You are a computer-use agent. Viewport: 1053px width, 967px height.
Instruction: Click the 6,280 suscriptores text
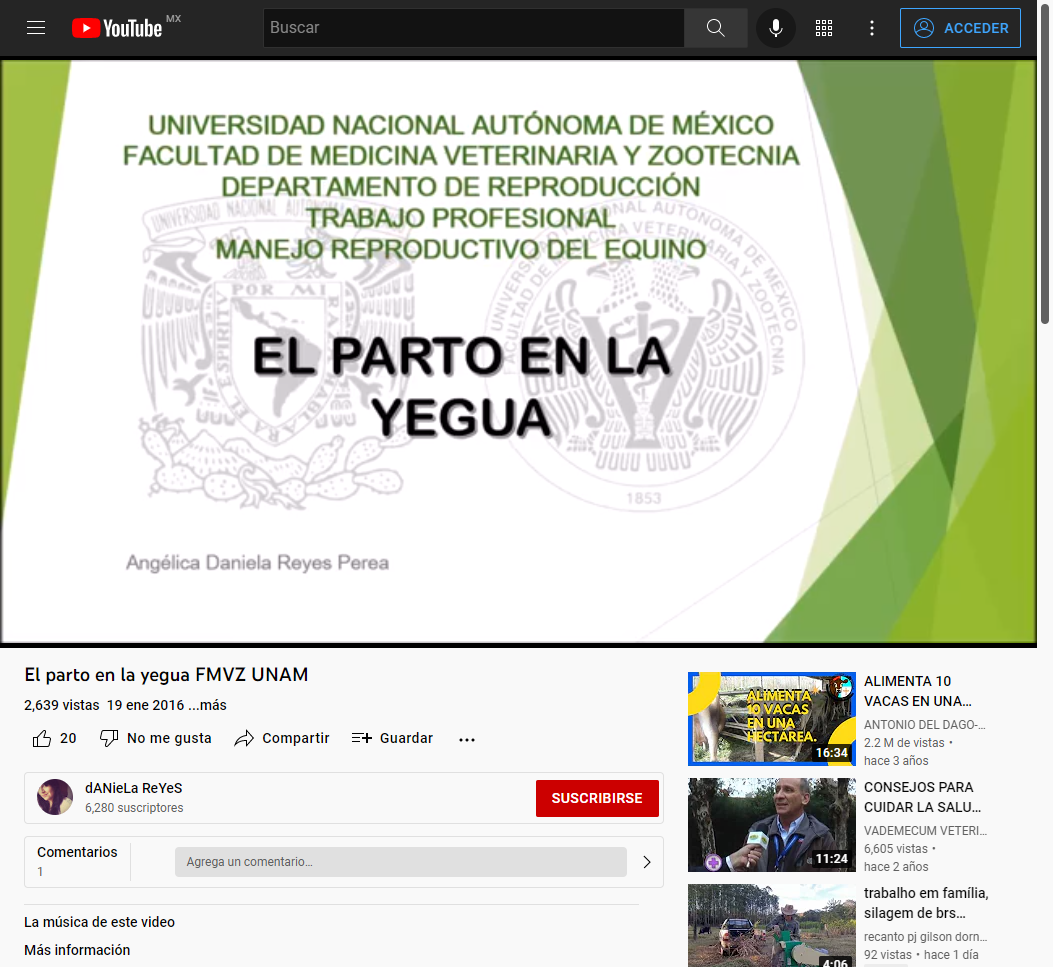134,808
